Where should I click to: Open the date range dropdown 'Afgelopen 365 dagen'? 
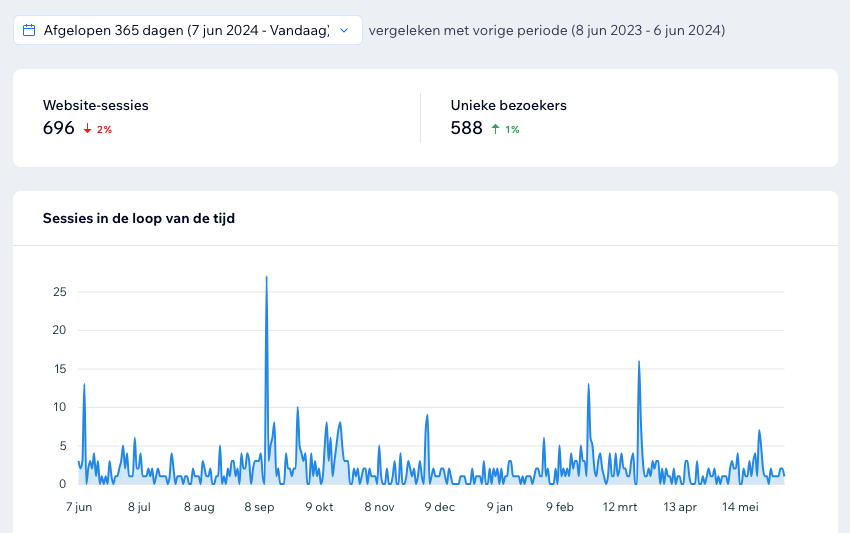[188, 30]
